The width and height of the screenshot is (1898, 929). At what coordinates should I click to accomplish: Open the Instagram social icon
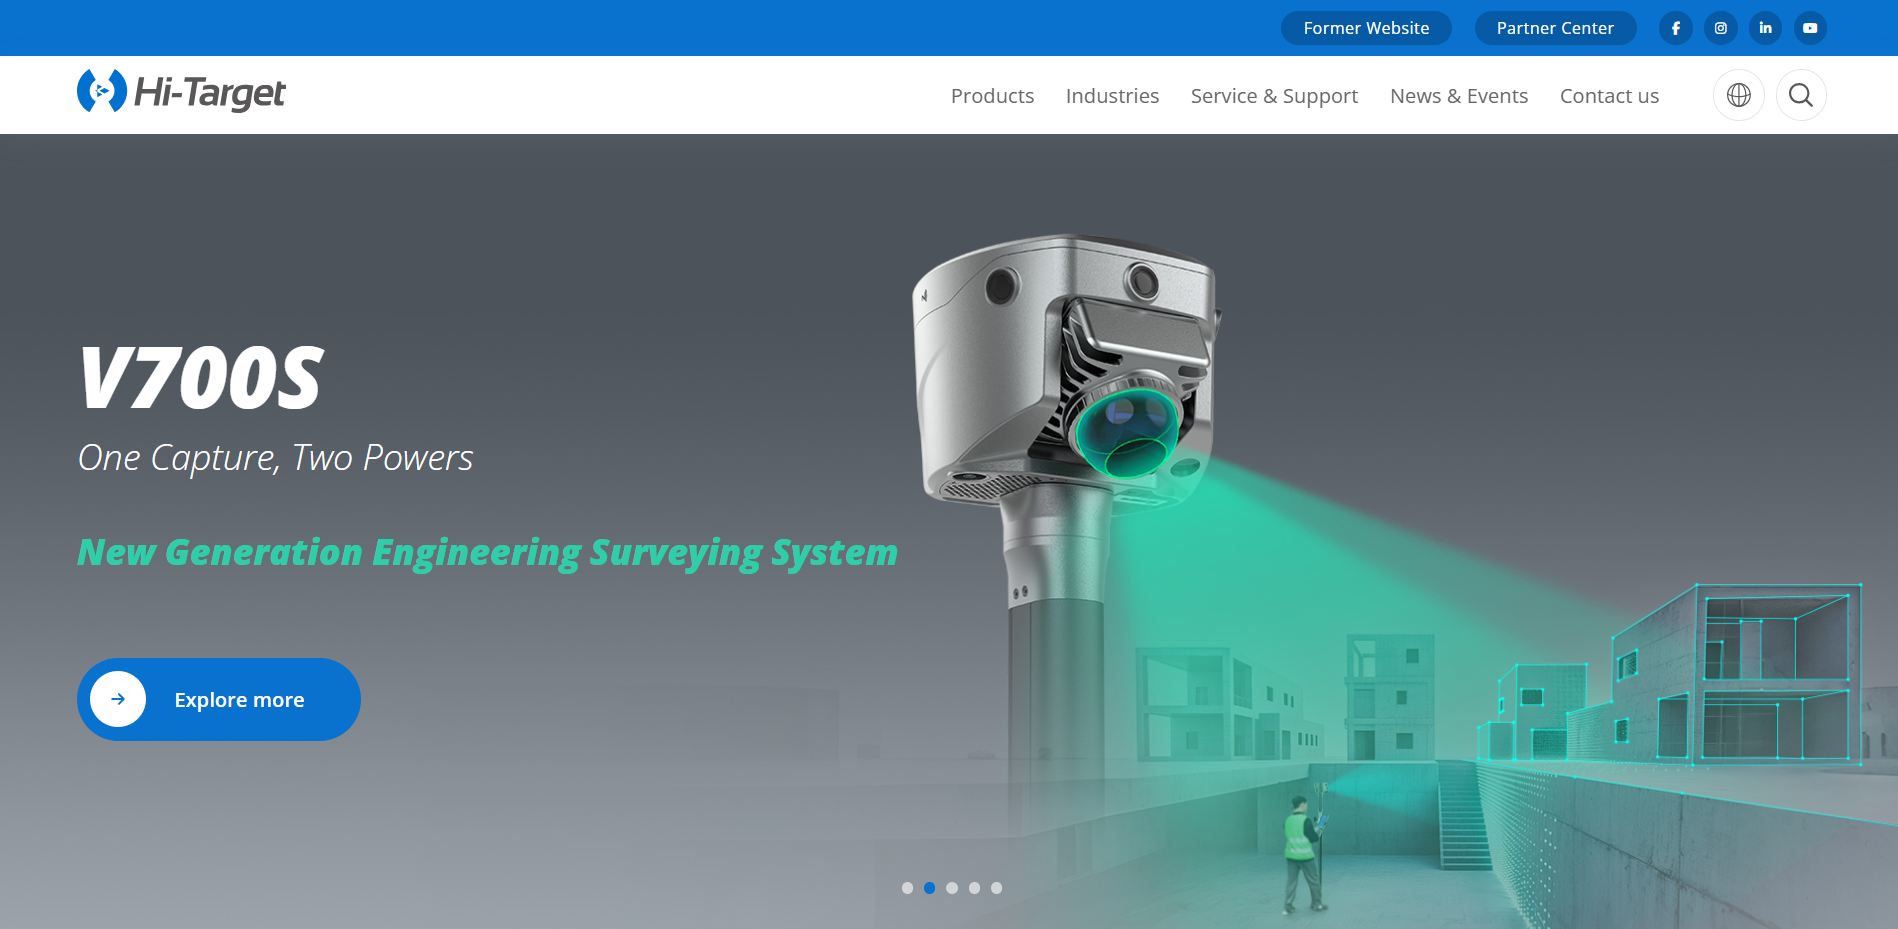pyautogui.click(x=1720, y=28)
